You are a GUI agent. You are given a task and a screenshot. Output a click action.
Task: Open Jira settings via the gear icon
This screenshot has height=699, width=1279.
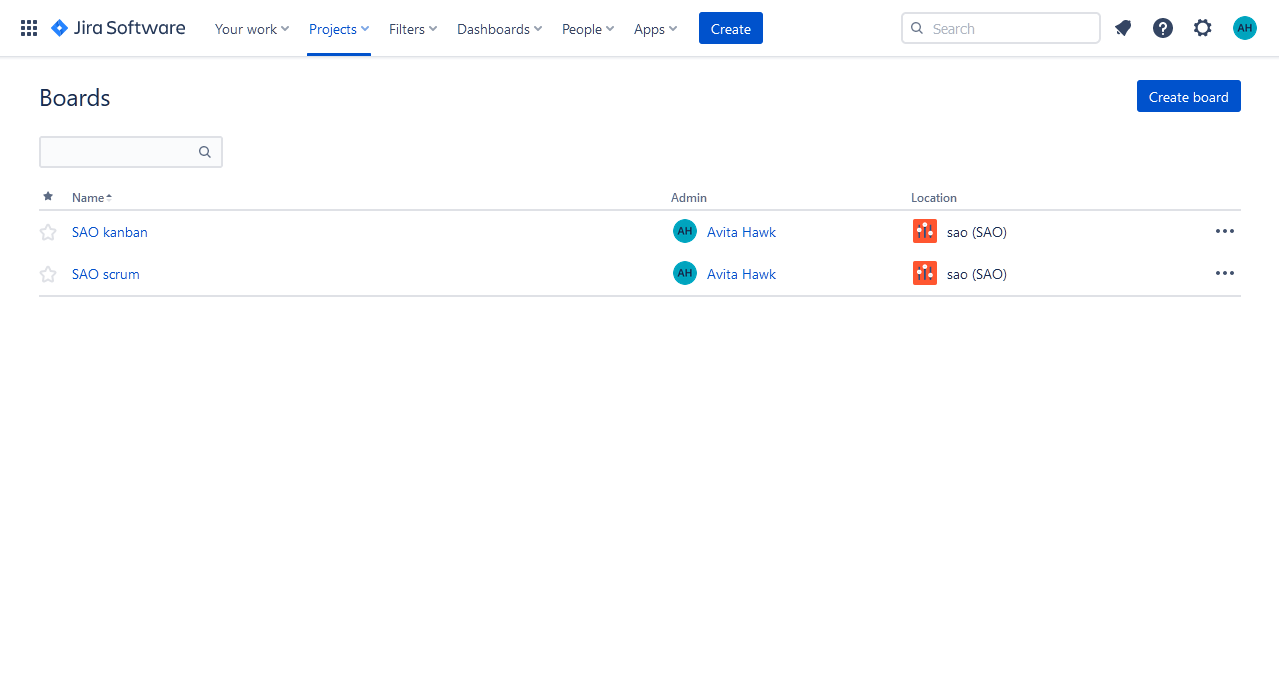[1202, 28]
